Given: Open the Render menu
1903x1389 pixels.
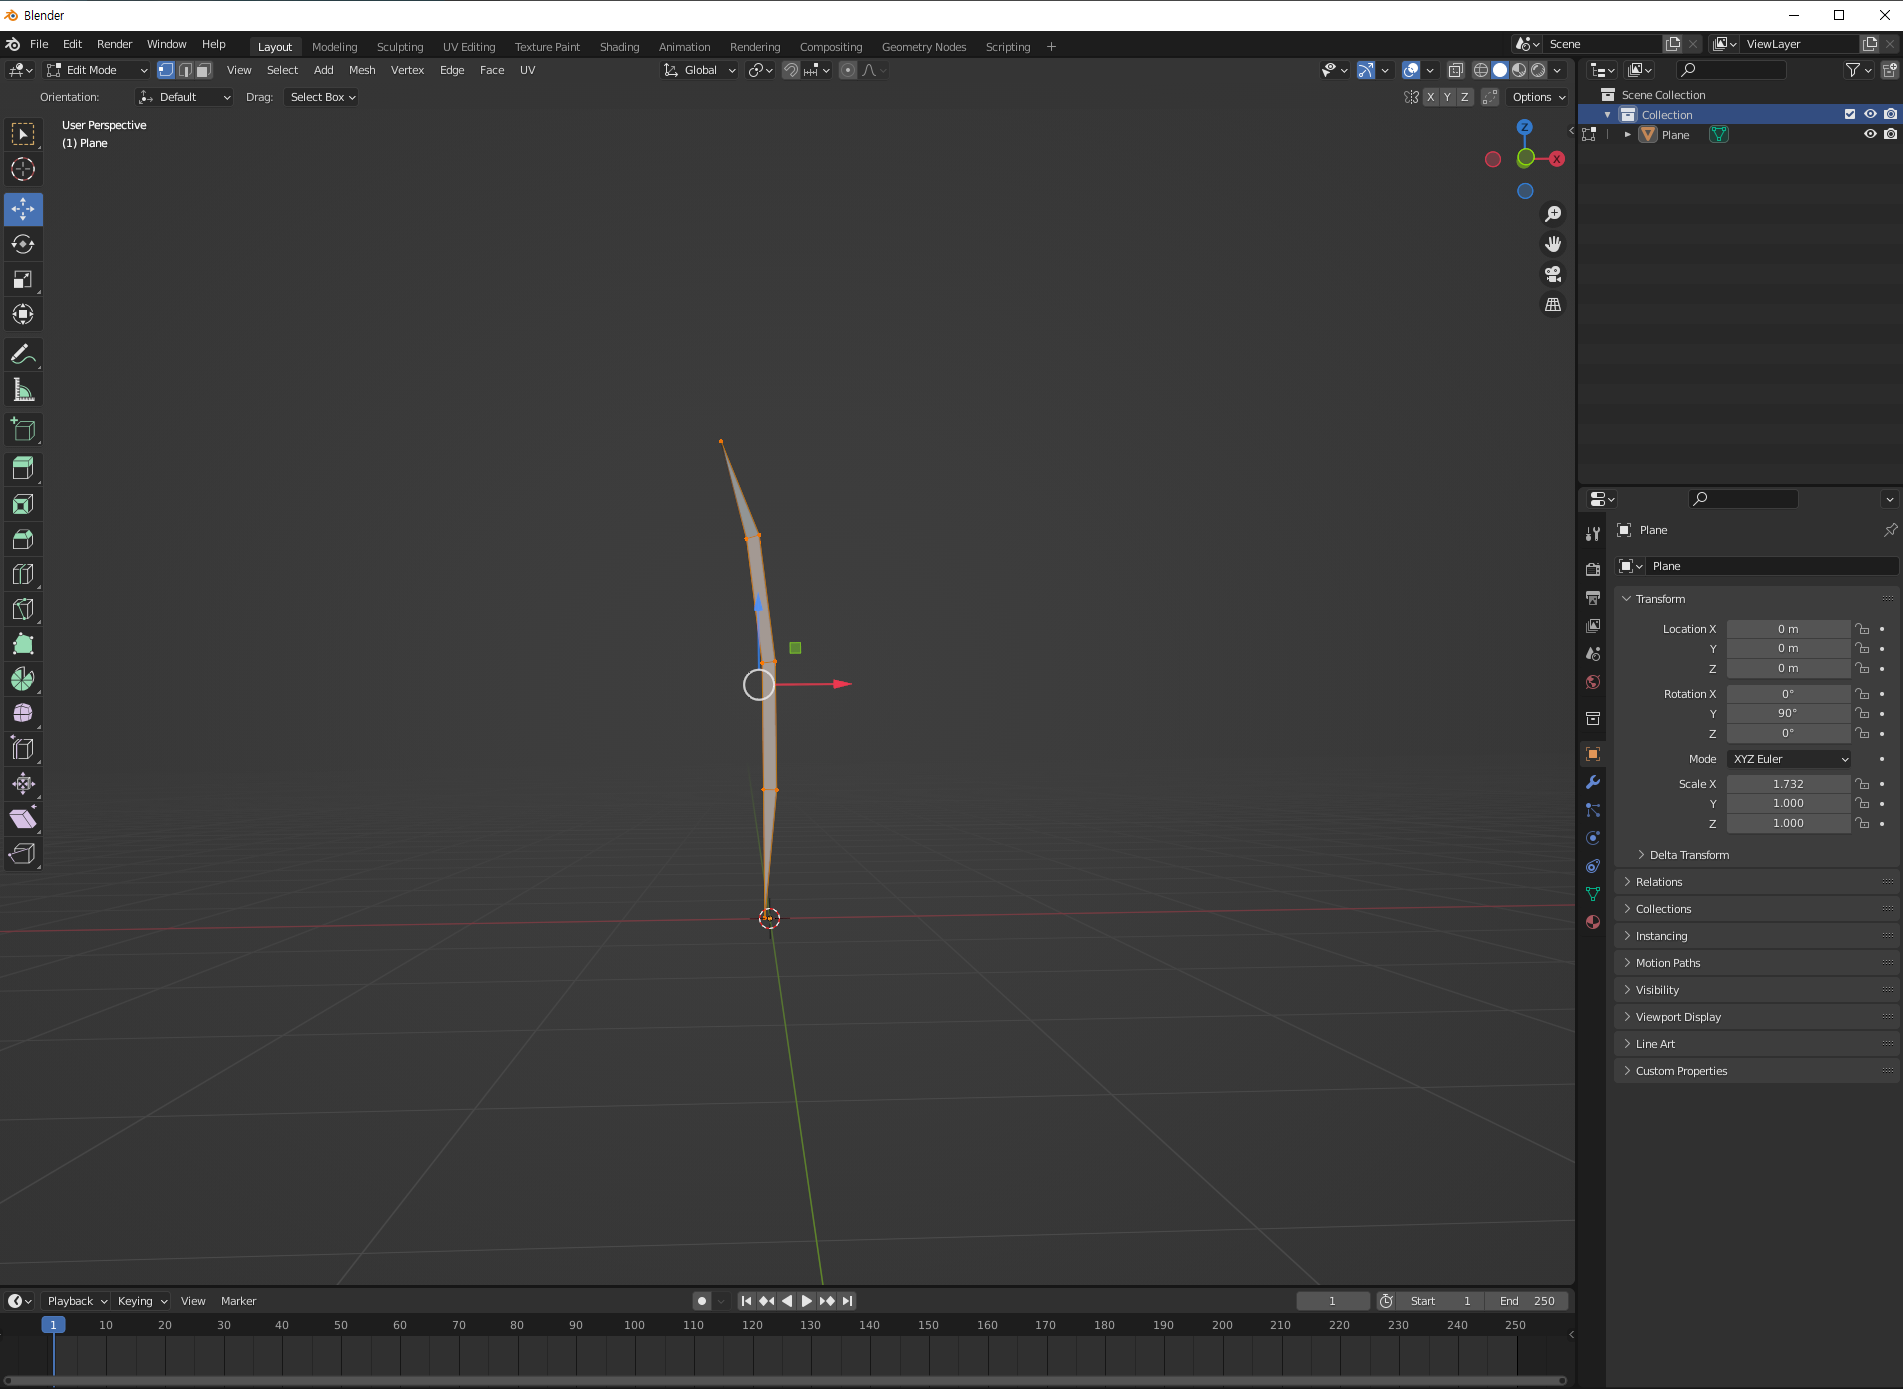Looking at the screenshot, I should click(114, 44).
